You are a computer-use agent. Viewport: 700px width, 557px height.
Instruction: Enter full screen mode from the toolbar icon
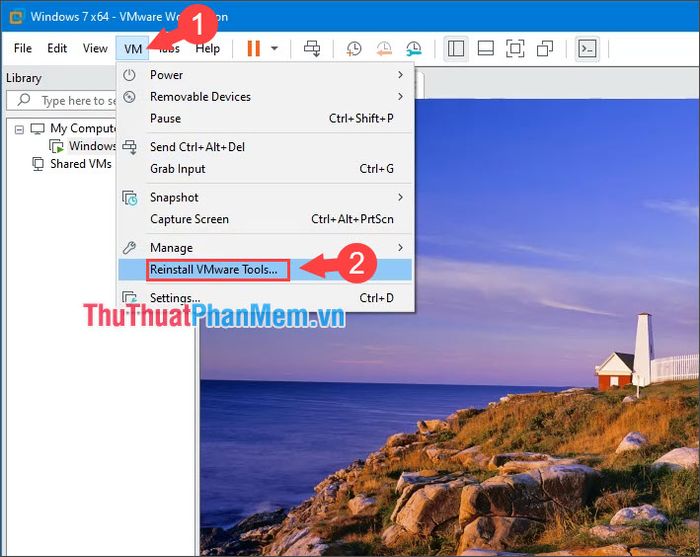coord(515,48)
